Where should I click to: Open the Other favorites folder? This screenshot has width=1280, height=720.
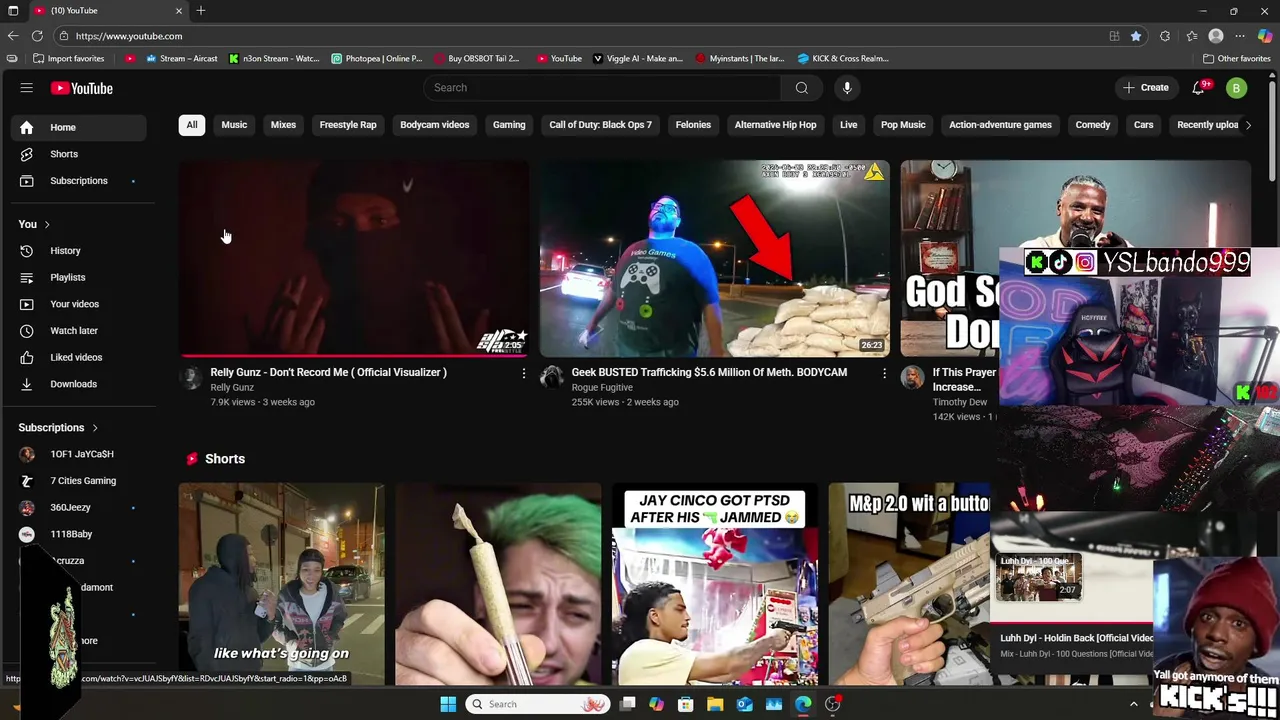coord(1236,59)
